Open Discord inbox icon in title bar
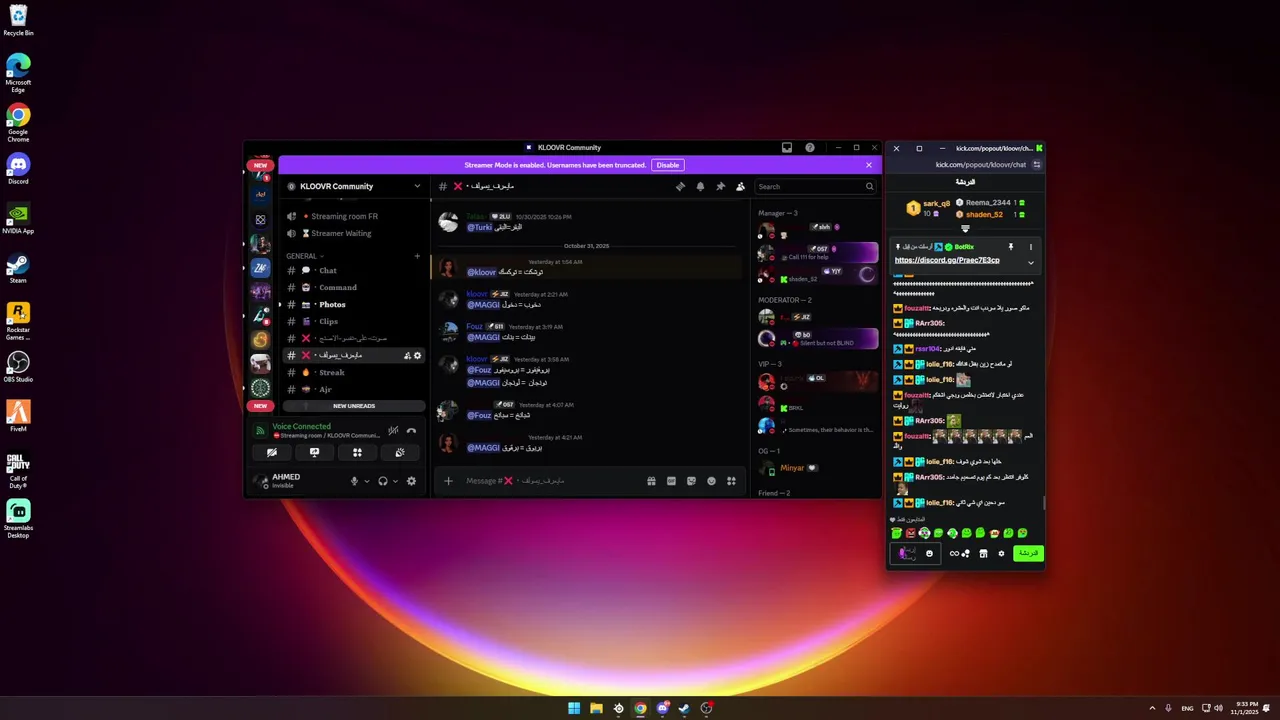This screenshot has height=720, width=1280. coord(787,148)
